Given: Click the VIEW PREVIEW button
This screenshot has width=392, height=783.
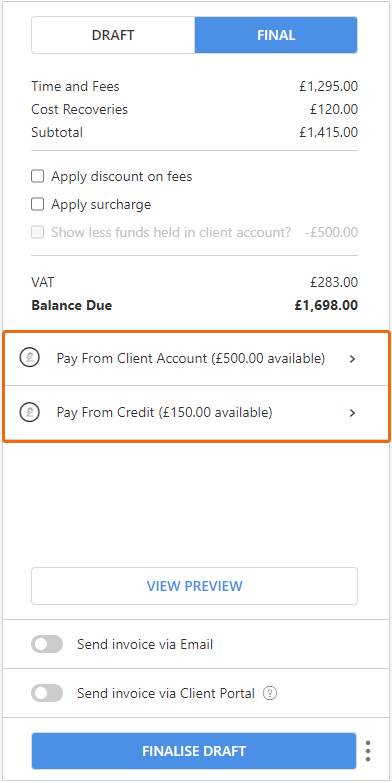Looking at the screenshot, I should tap(194, 586).
